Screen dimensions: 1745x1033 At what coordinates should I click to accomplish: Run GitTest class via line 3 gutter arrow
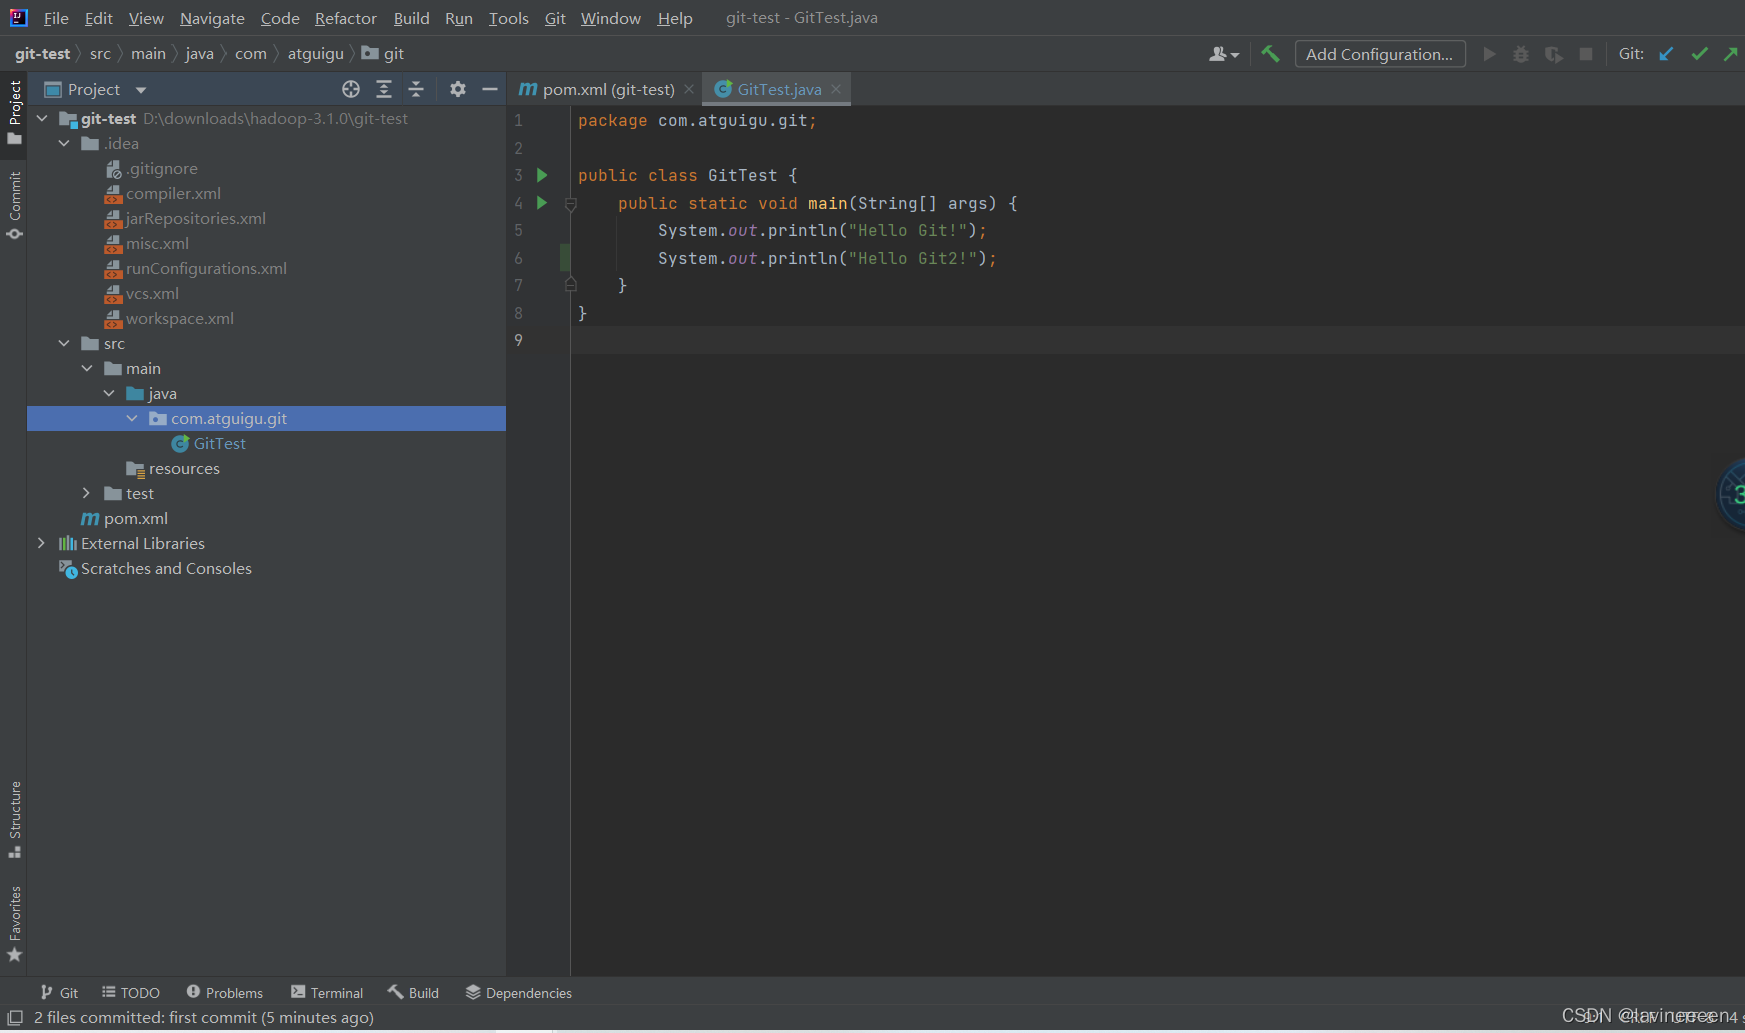(542, 175)
